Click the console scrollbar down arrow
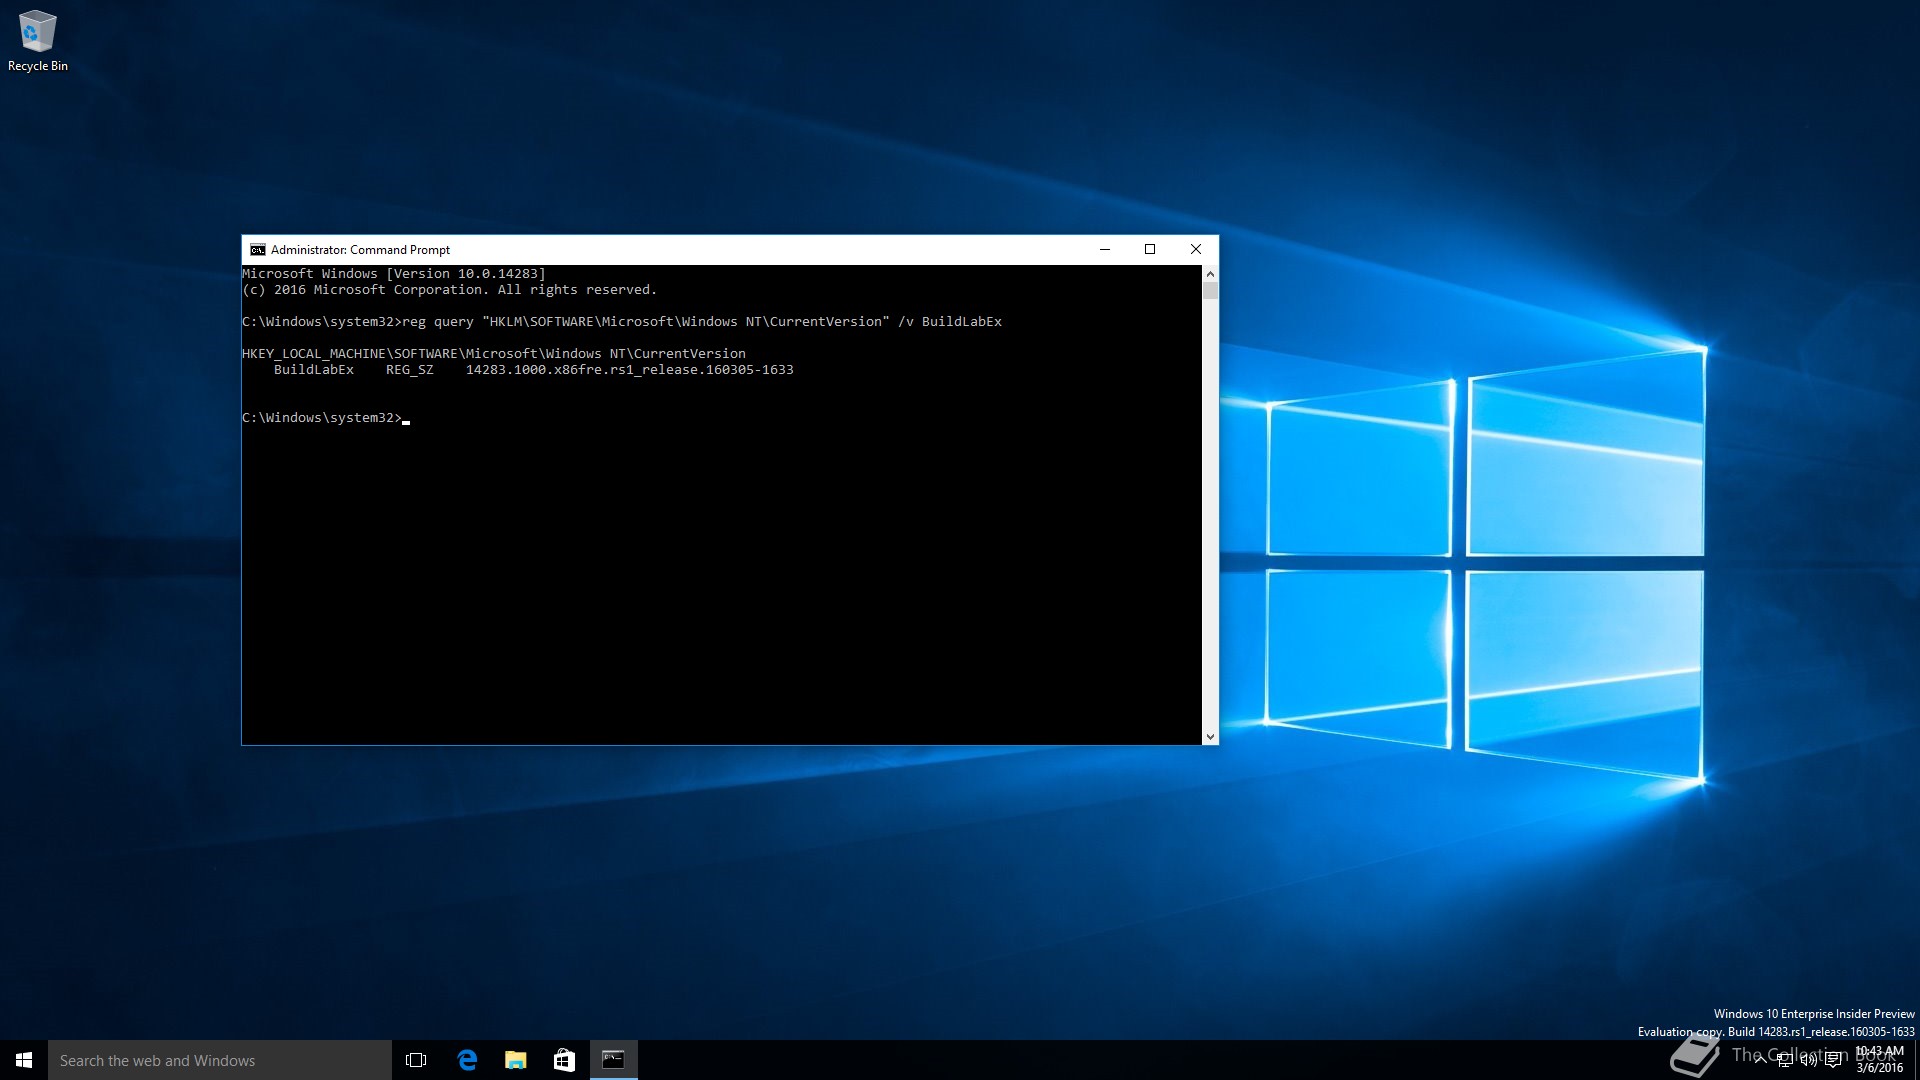The height and width of the screenshot is (1080, 1920). coord(1210,736)
